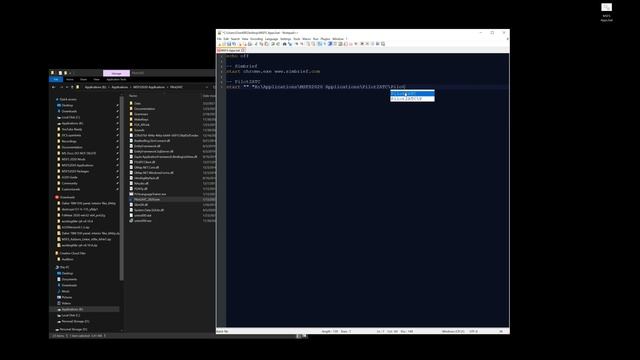640x360 pixels.
Task: Open the Share tab in Explorer ribbon
Action: pyautogui.click(x=83, y=79)
